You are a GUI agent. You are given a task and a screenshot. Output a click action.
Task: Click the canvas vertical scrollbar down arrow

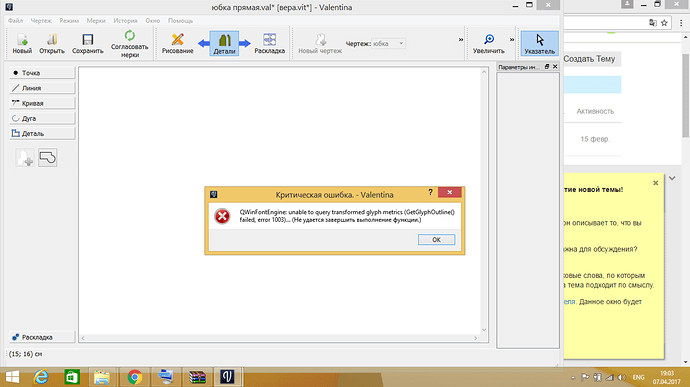tap(484, 330)
